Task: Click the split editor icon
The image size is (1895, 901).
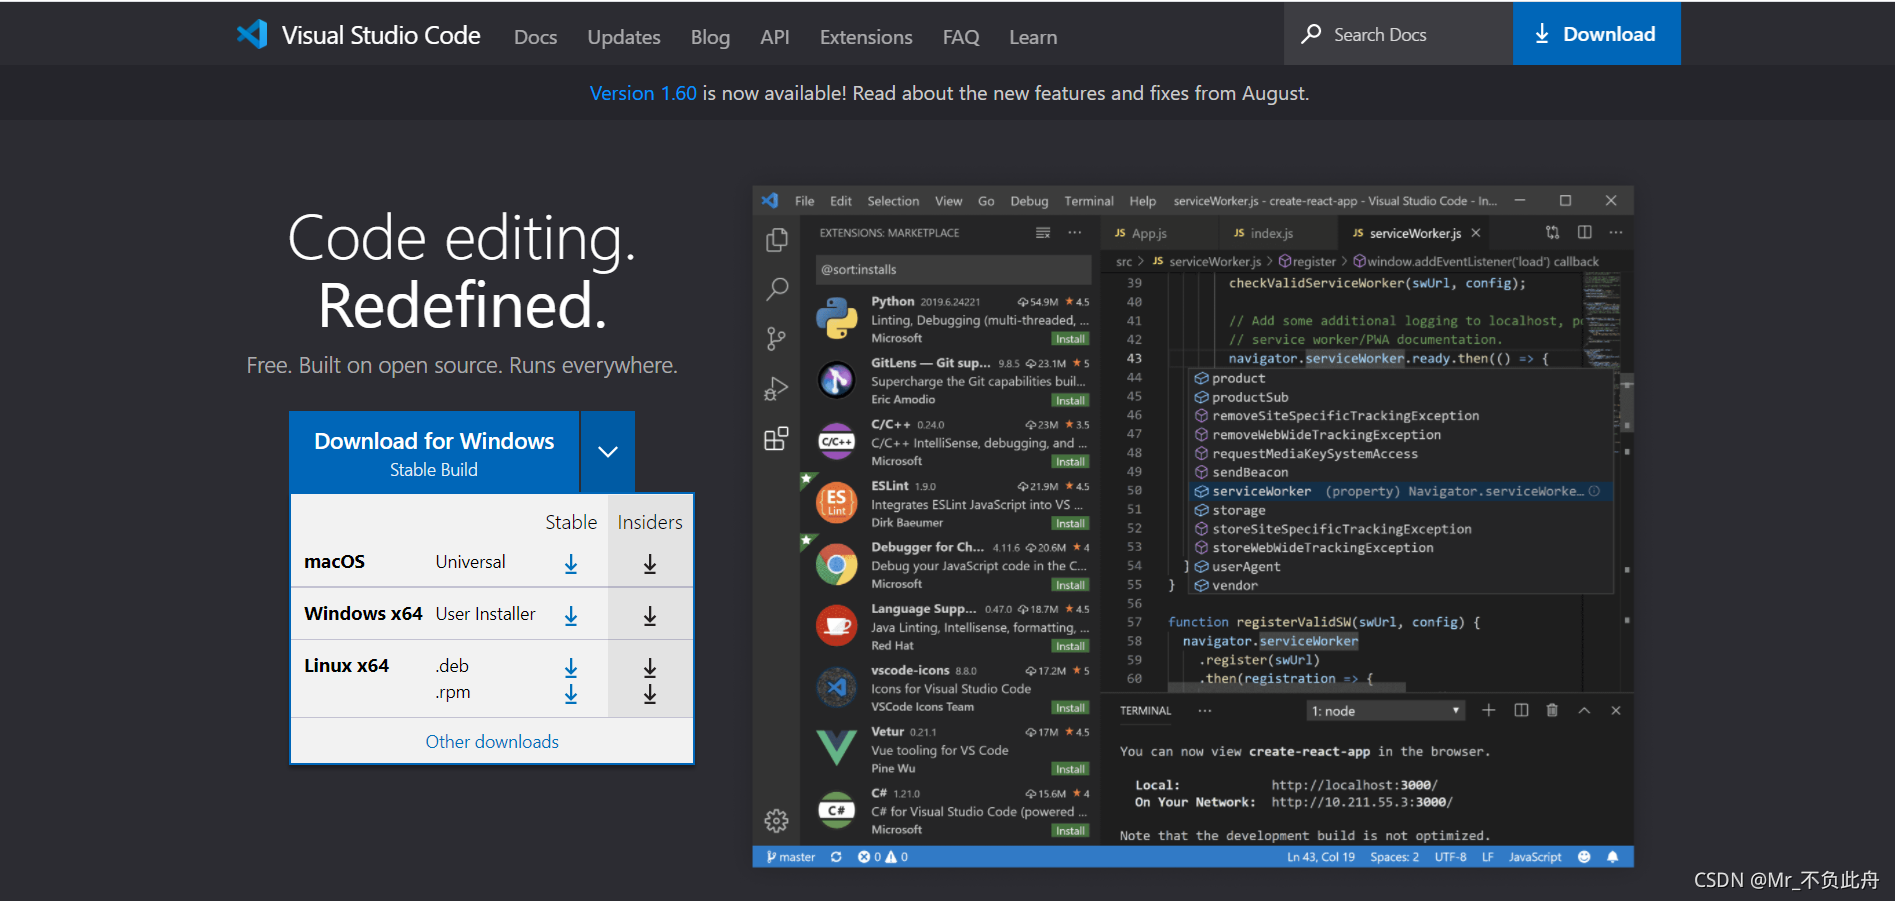Action: pyautogui.click(x=1585, y=232)
